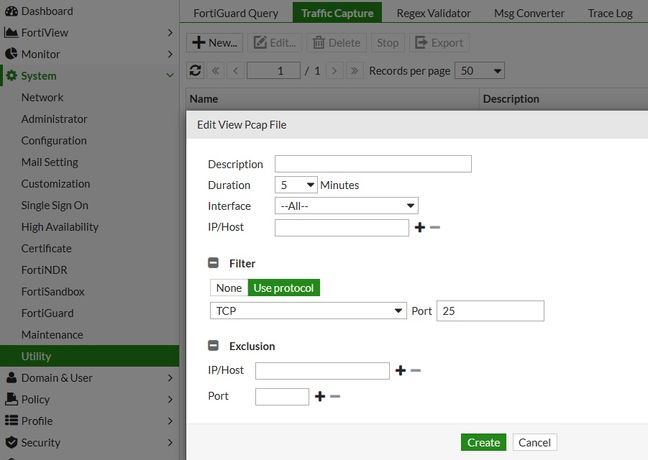Select Utility menu item
Viewport: 648px width, 460px height.
(89, 356)
